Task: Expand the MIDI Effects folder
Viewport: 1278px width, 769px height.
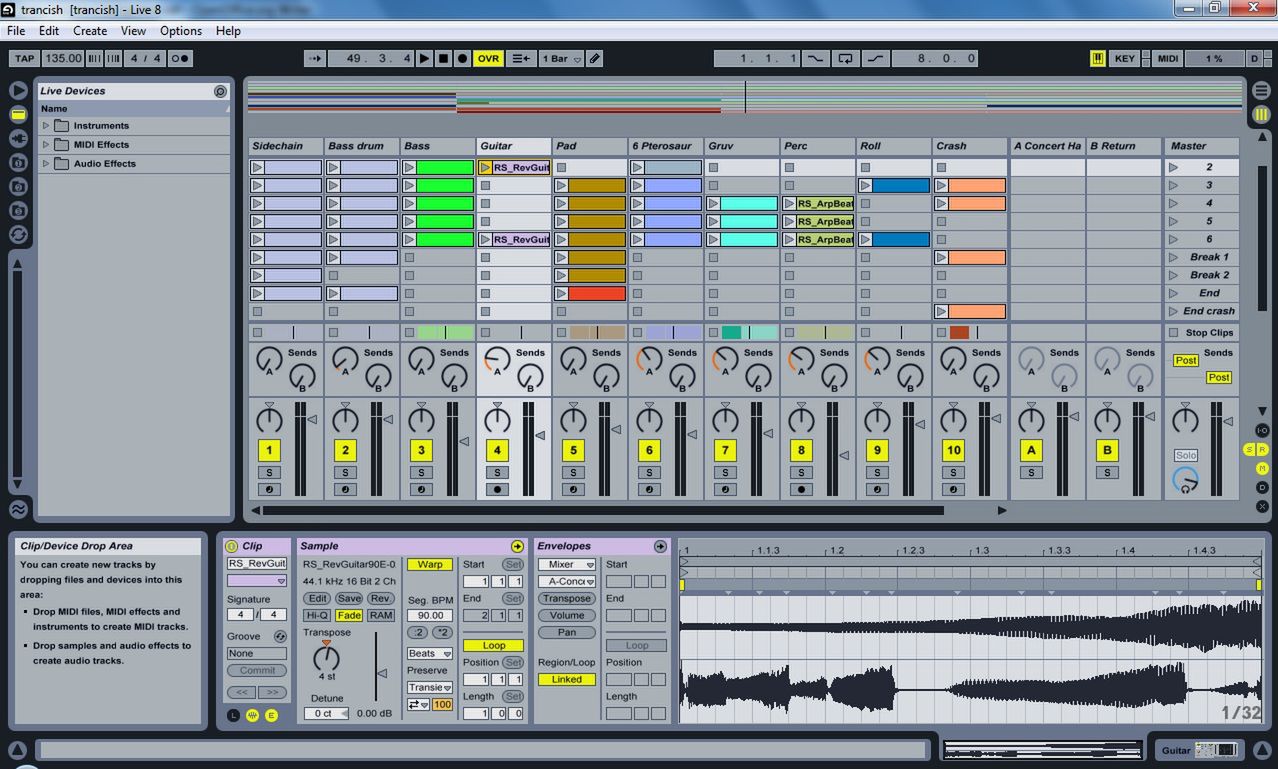Action: point(46,145)
